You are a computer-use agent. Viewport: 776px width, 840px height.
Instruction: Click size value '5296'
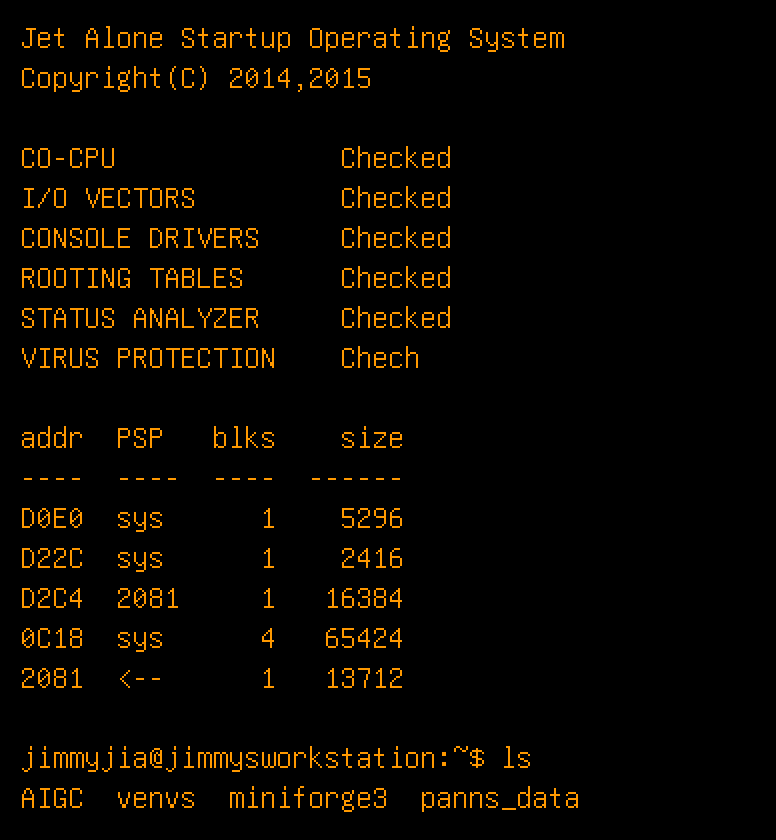372,519
